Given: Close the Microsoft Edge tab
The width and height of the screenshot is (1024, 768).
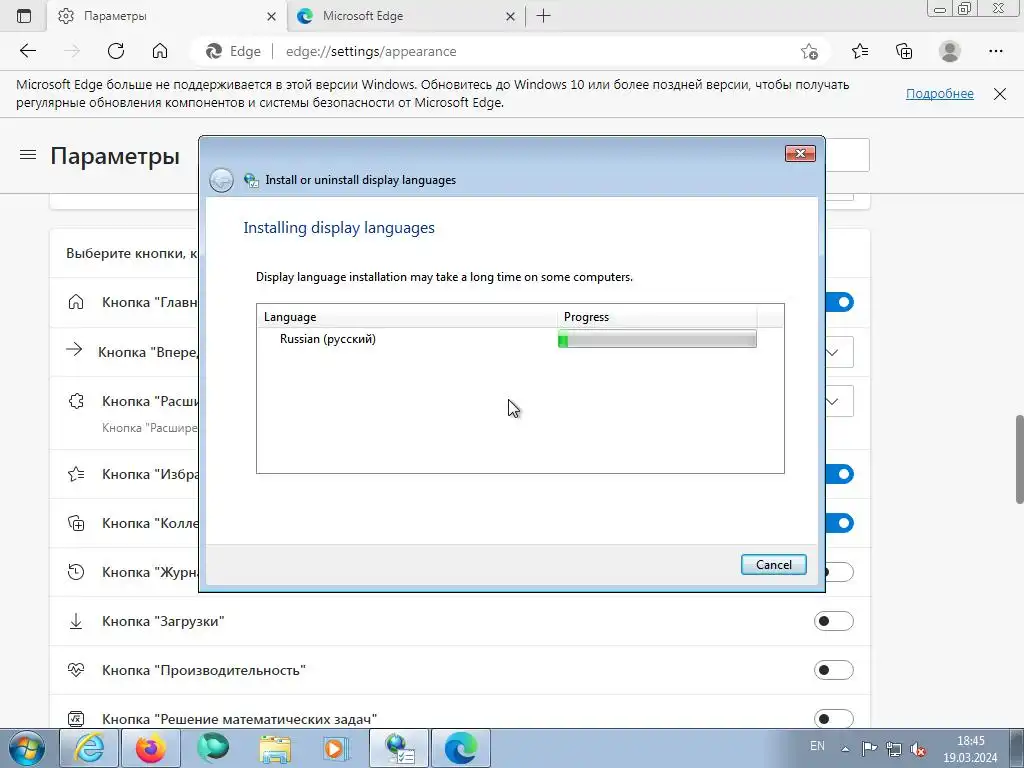Looking at the screenshot, I should click(x=511, y=16).
